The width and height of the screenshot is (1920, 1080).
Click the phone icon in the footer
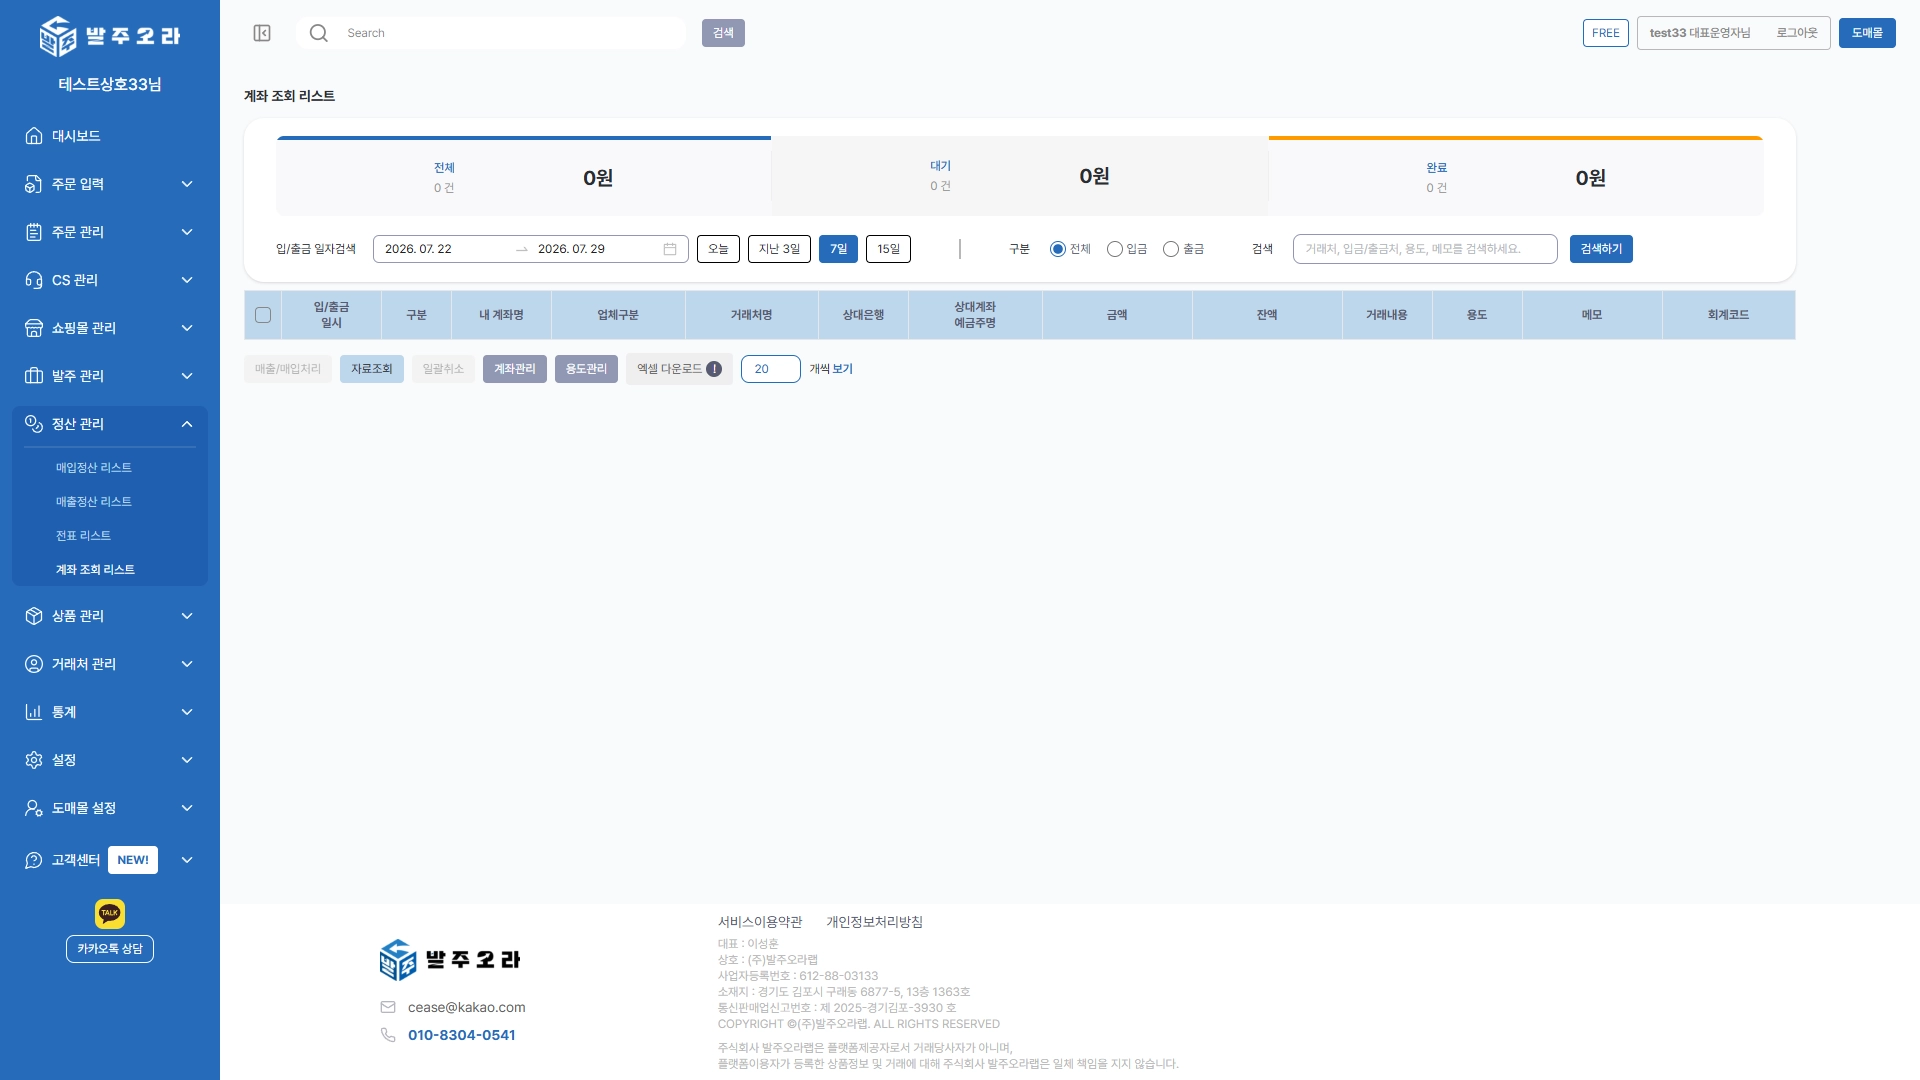pos(388,1035)
